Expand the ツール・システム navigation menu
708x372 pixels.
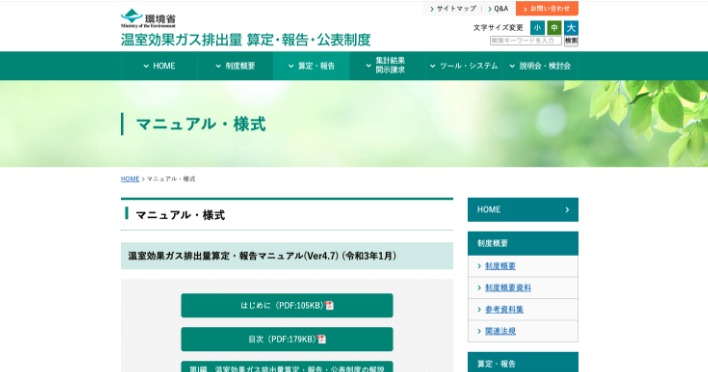[464, 66]
